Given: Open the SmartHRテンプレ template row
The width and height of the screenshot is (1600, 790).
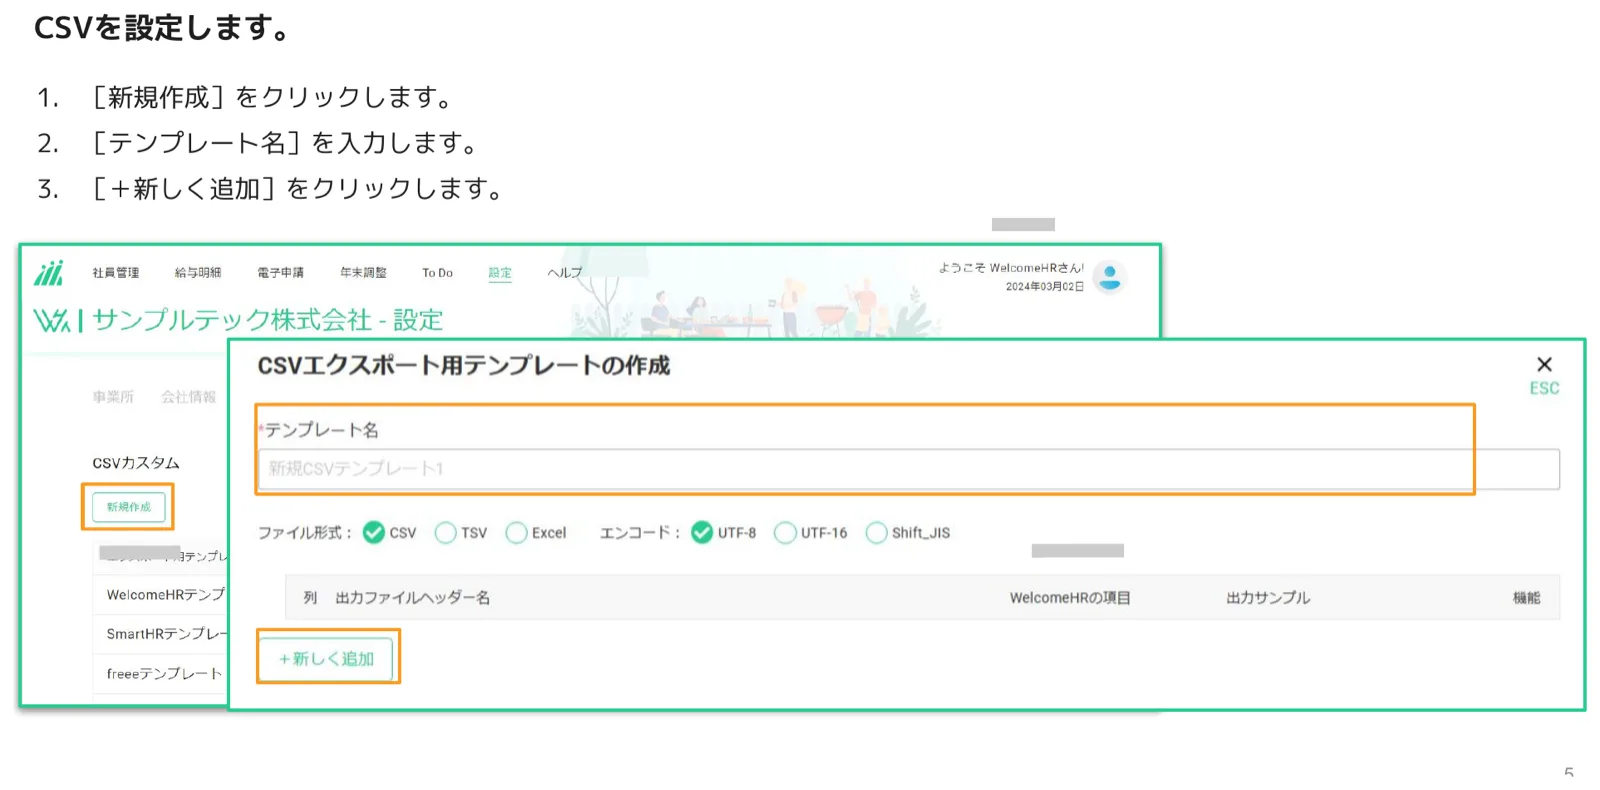Looking at the screenshot, I should pos(162,634).
